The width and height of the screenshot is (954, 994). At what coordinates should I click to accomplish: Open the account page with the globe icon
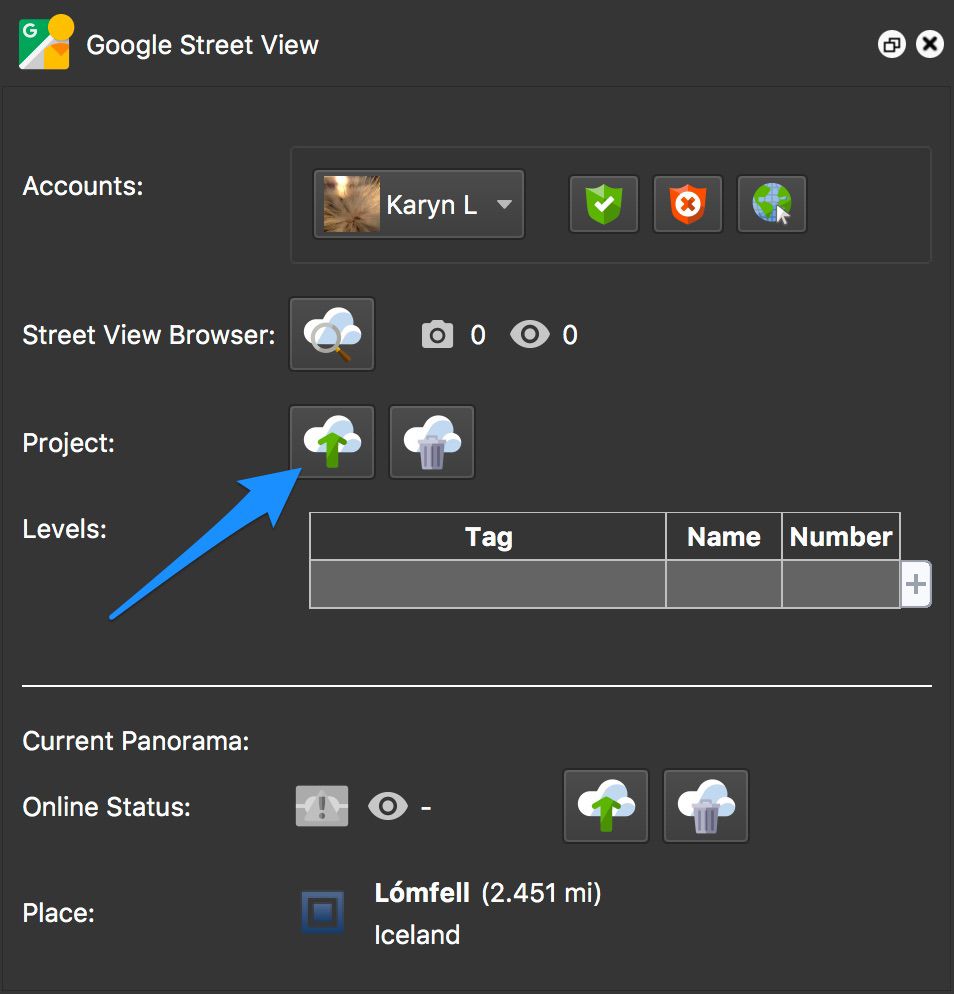(x=771, y=204)
